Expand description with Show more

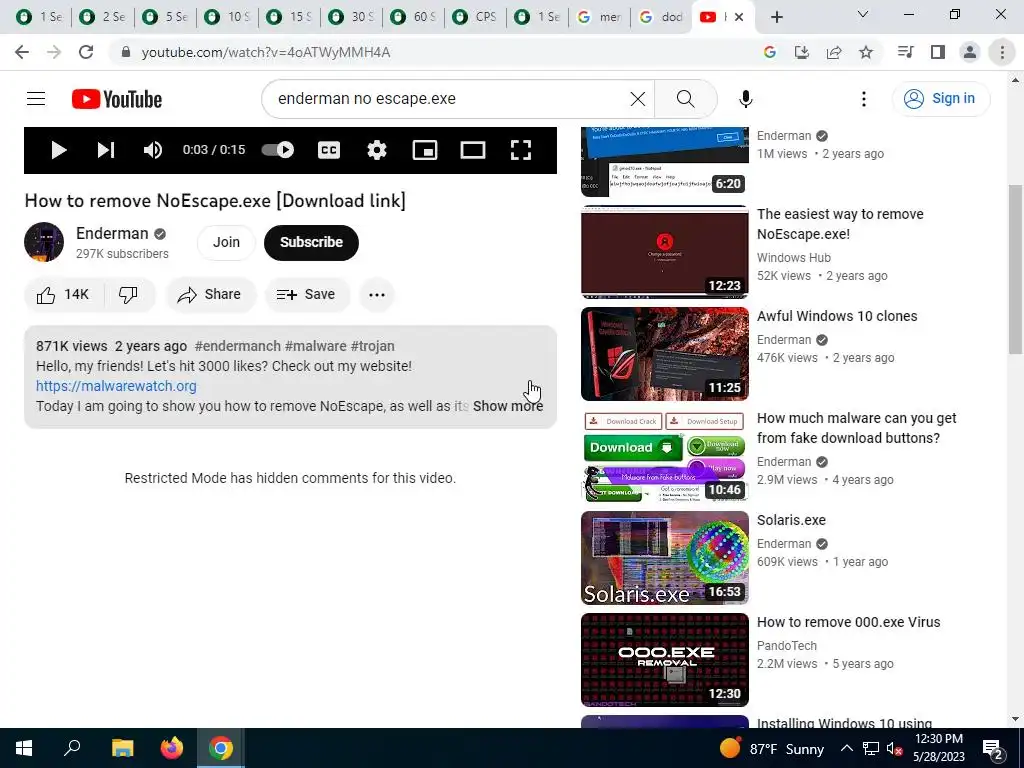click(507, 406)
